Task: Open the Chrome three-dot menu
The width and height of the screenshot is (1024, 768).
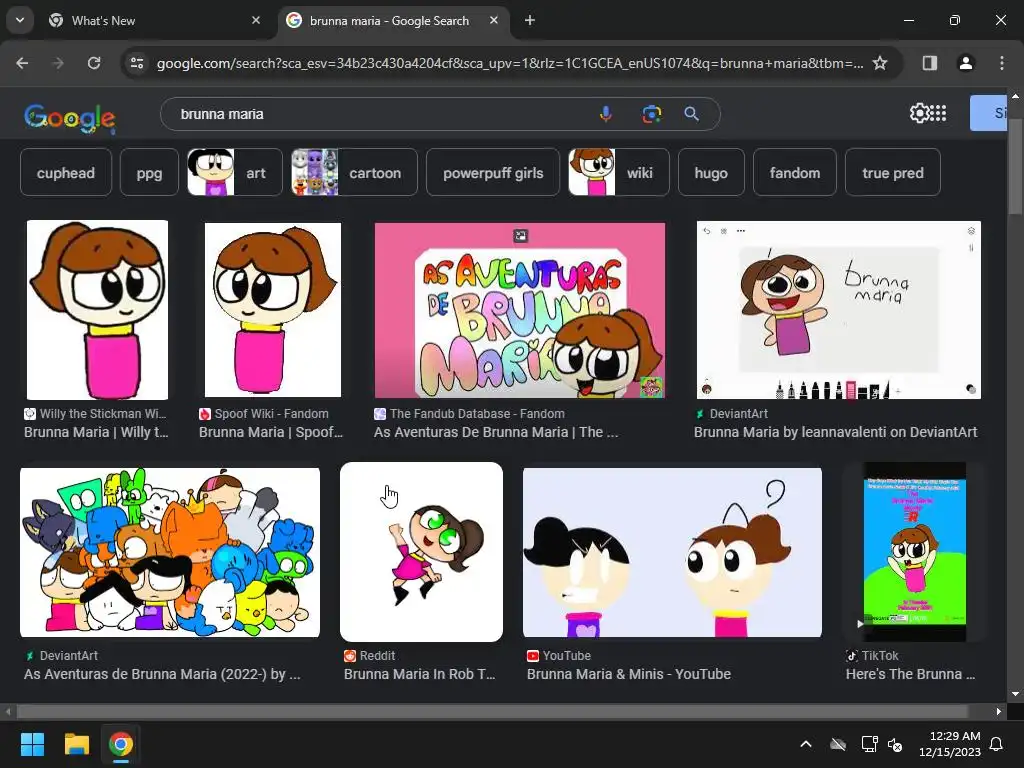Action: click(x=1002, y=63)
